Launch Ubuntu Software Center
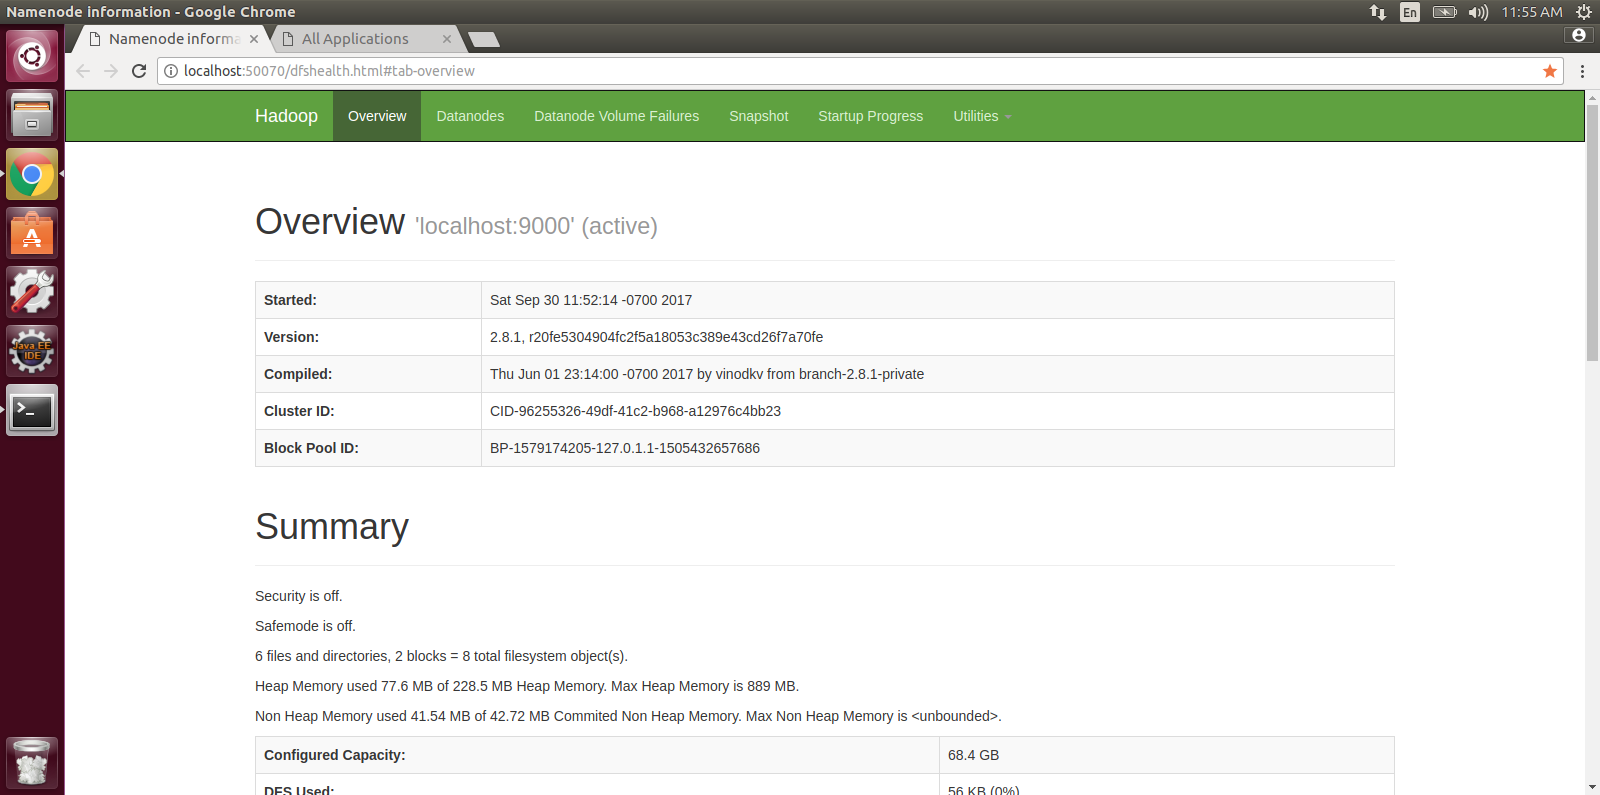 coord(32,233)
